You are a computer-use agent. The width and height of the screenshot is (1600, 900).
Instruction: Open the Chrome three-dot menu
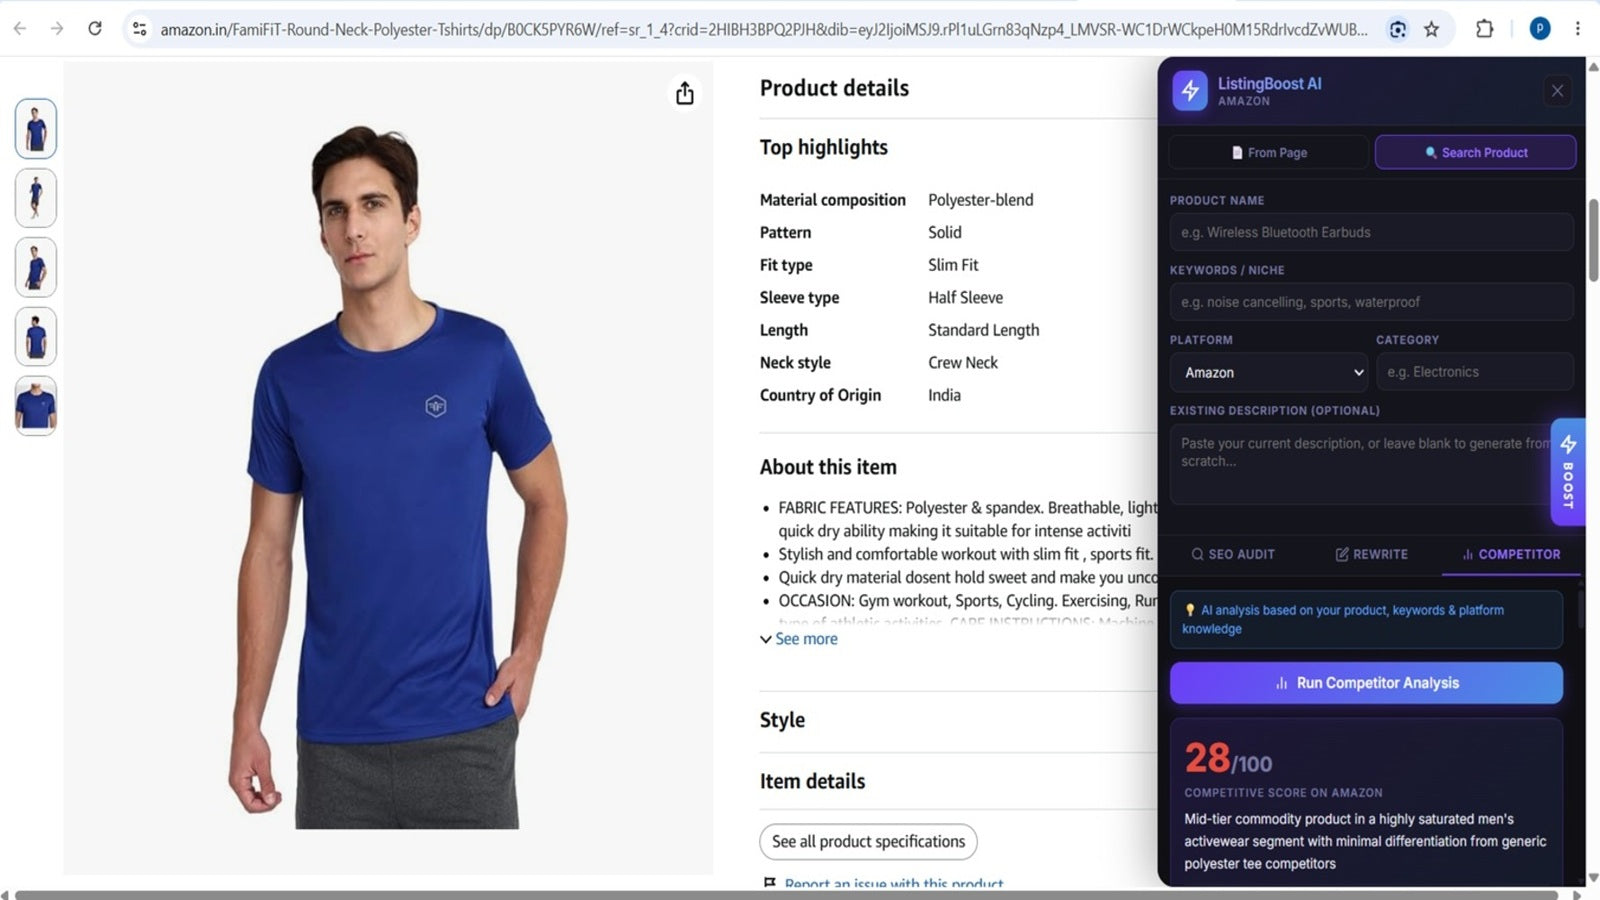click(1577, 29)
